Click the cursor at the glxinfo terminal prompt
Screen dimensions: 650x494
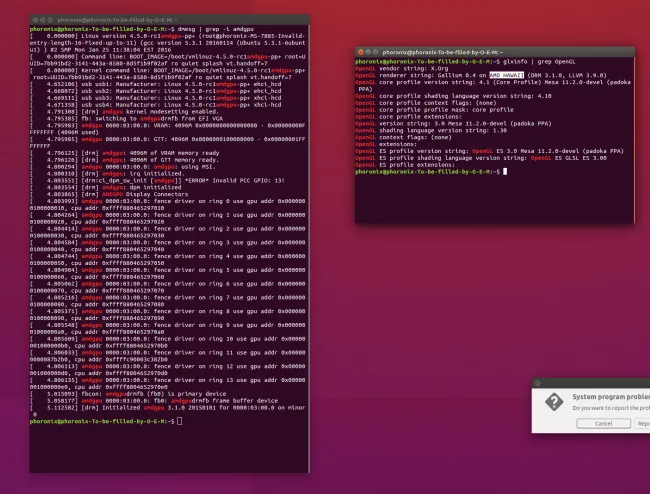click(x=505, y=172)
